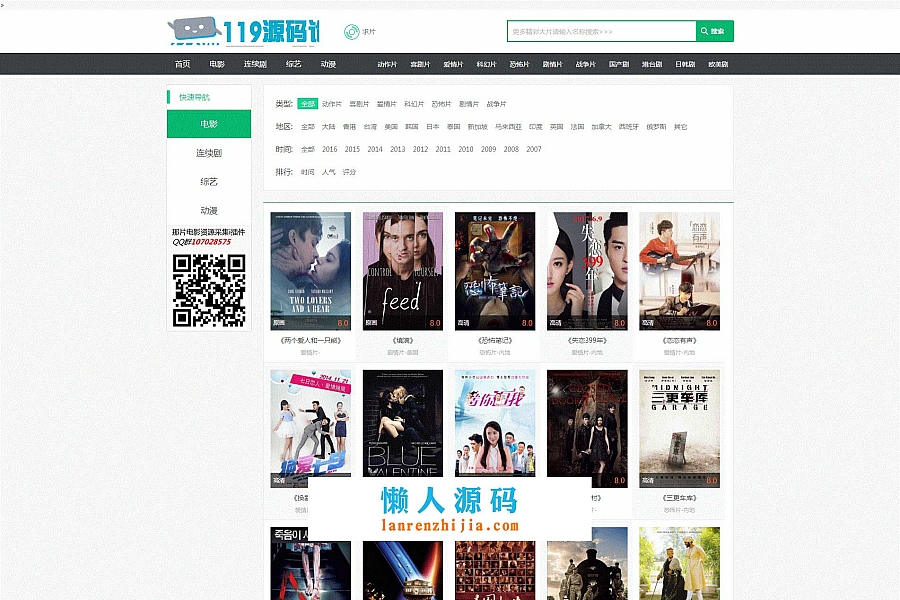Sort by 人气 in the 排行 row
The image size is (900, 600).
328,172
